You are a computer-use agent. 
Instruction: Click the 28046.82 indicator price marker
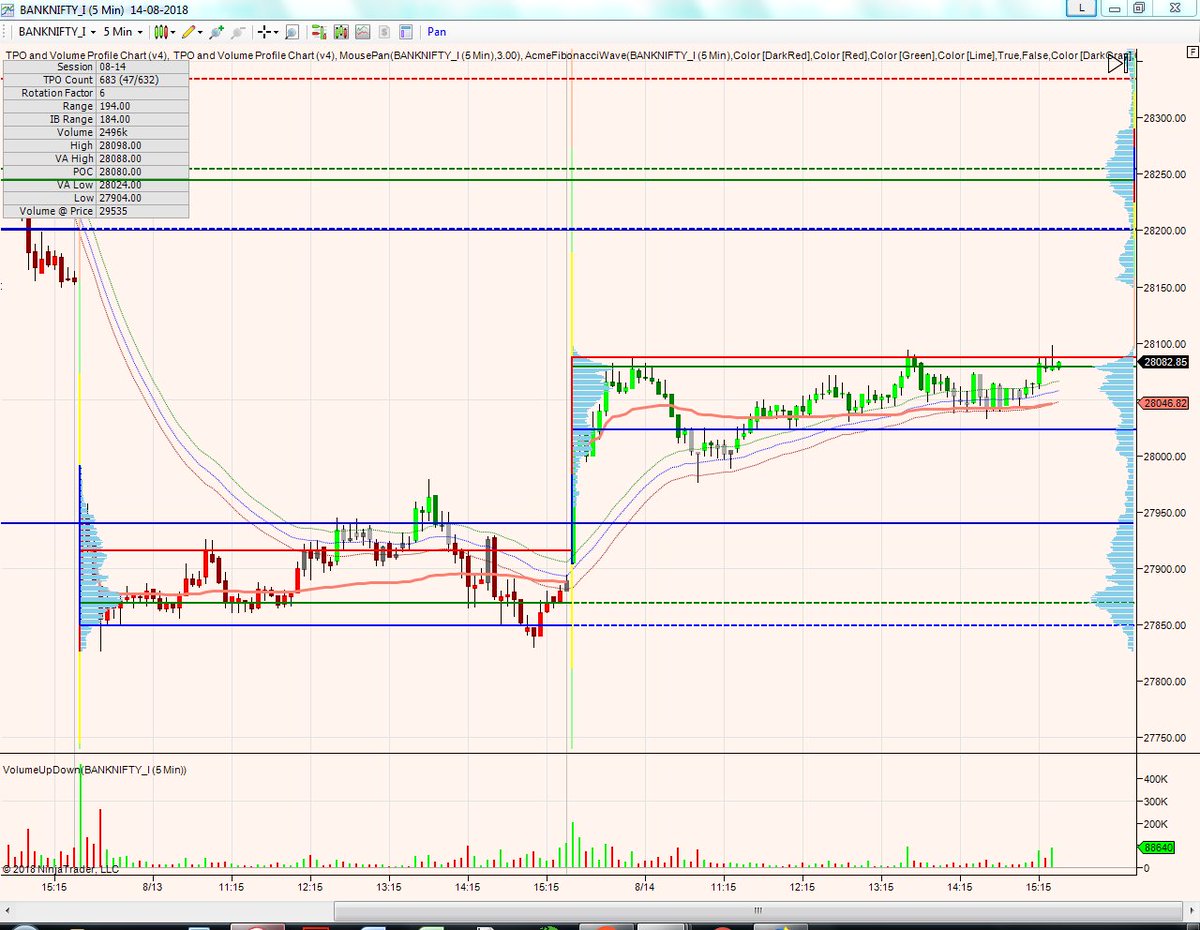pyautogui.click(x=1166, y=403)
